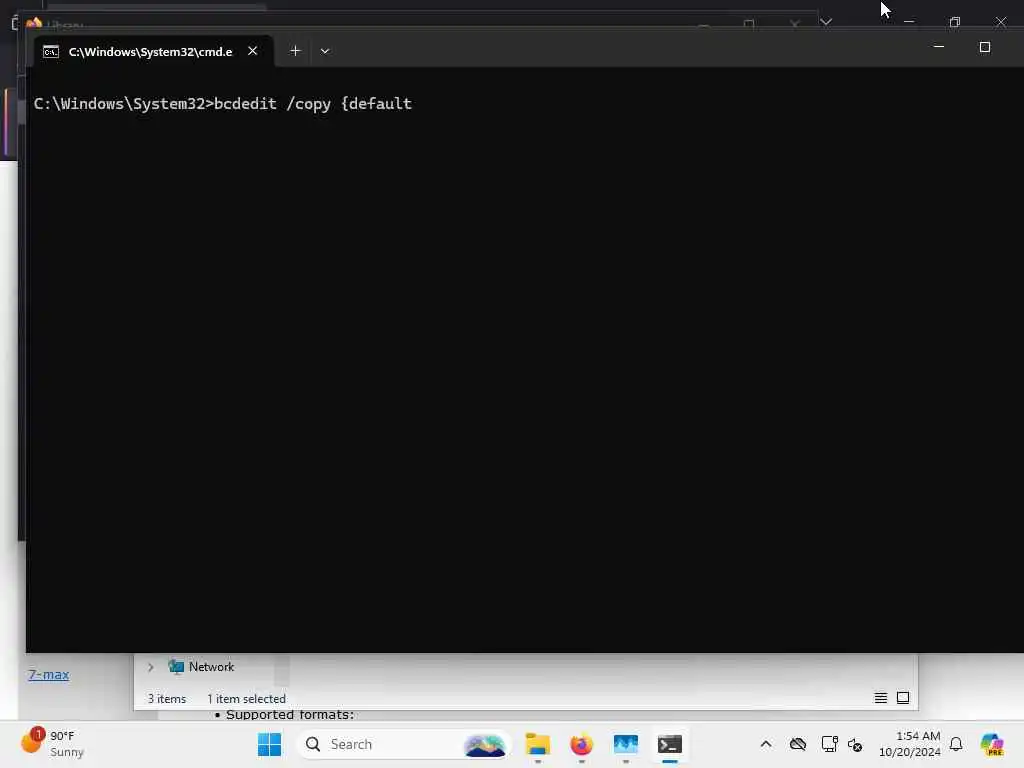Close the cmd.exe terminal tab

253,51
